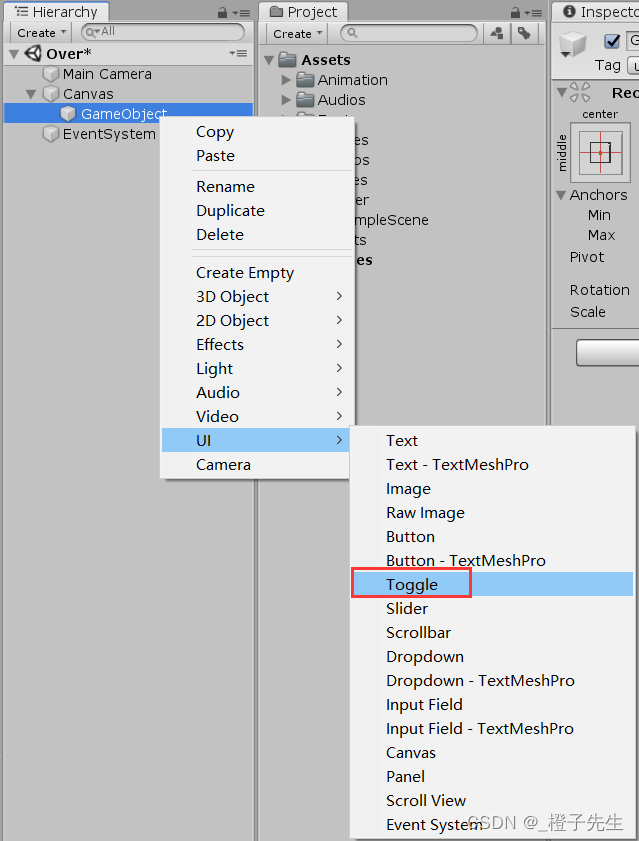
Task: Toggle the GameObject active checkbox in Inspector
Action: pyautogui.click(x=612, y=40)
